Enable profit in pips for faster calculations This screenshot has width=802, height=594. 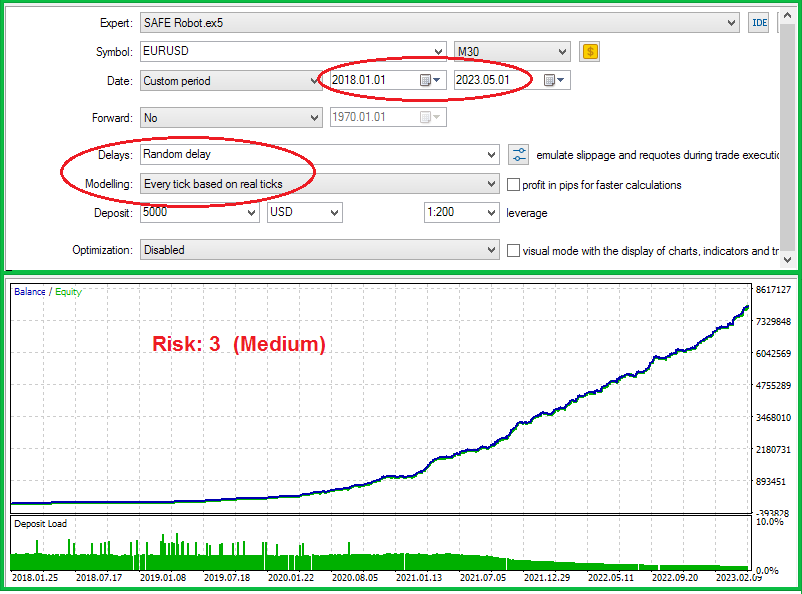(514, 185)
